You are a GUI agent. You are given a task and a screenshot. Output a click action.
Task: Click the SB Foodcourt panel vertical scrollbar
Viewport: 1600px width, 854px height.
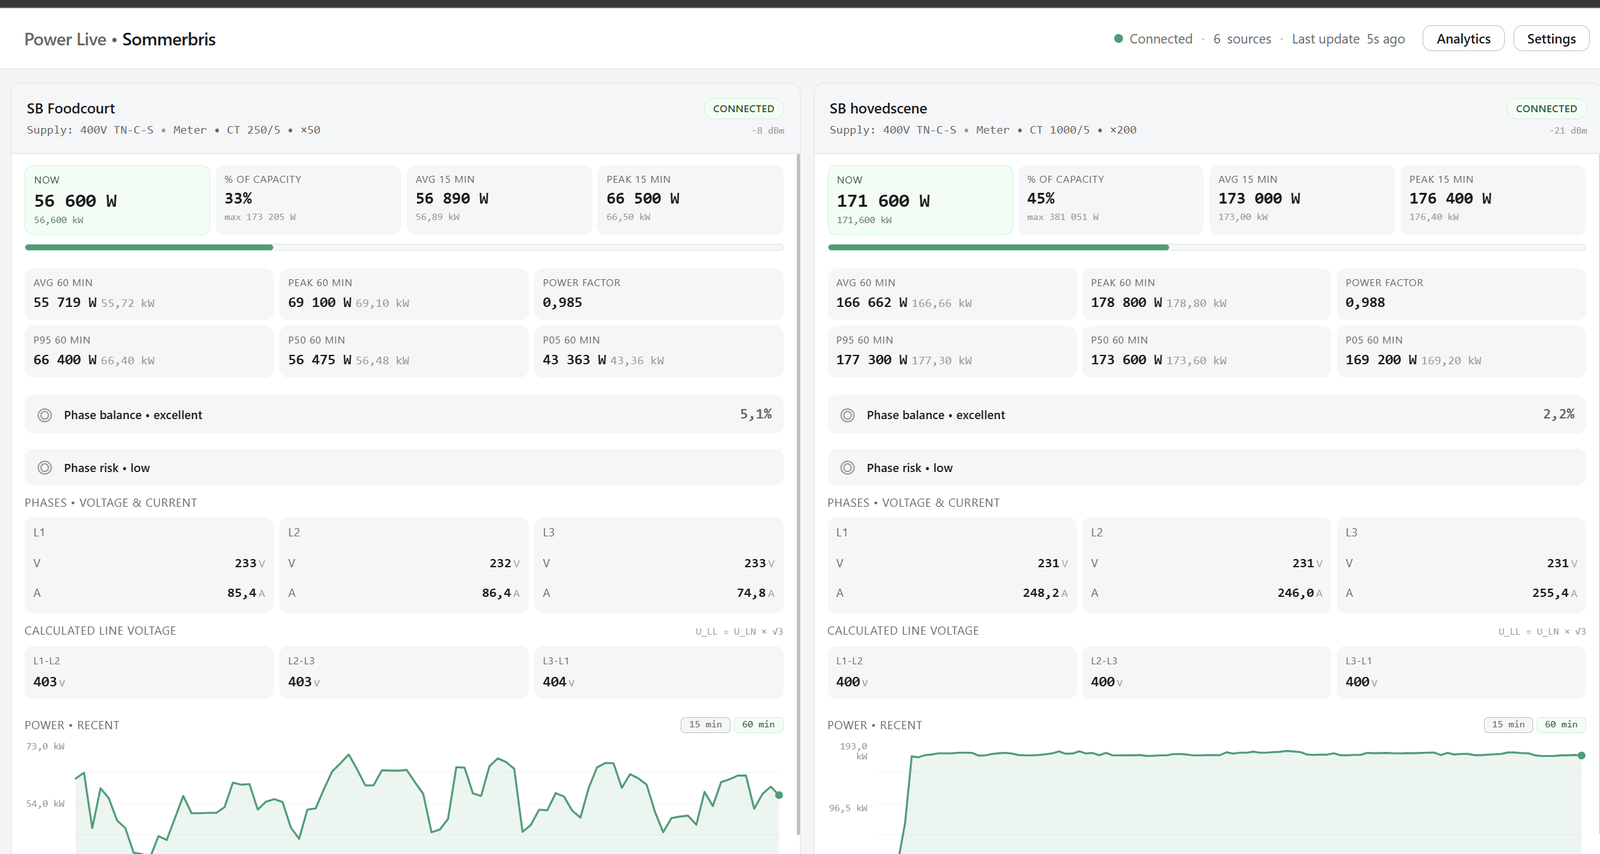click(x=798, y=494)
